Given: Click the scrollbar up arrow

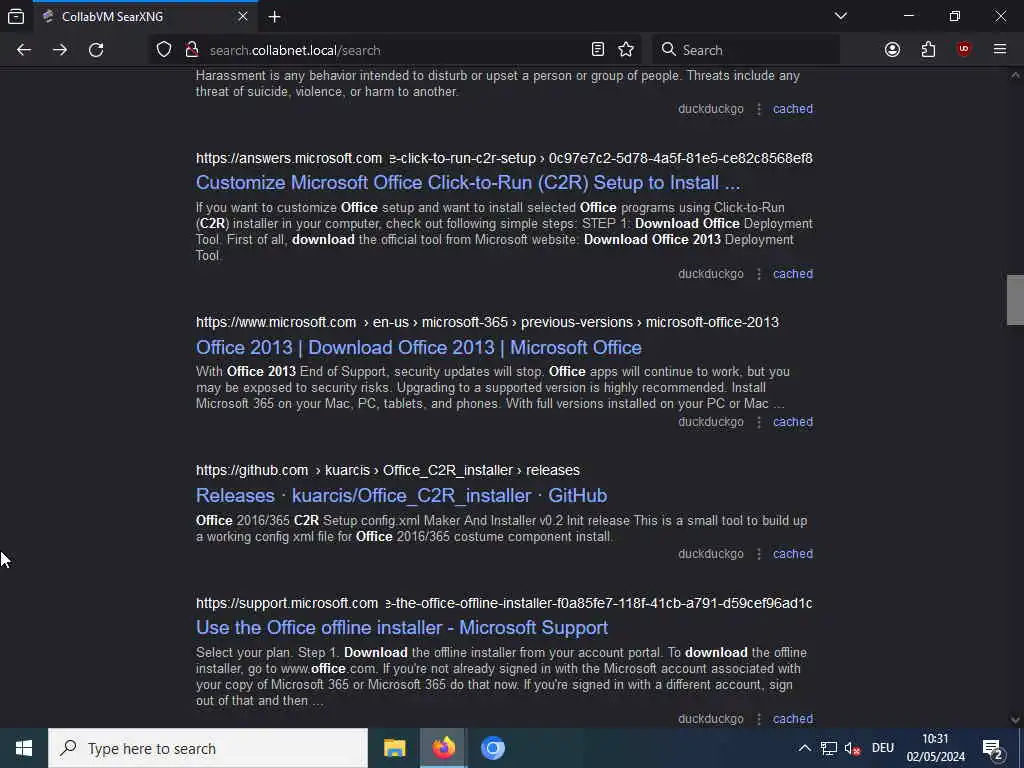Looking at the screenshot, I should (1015, 75).
